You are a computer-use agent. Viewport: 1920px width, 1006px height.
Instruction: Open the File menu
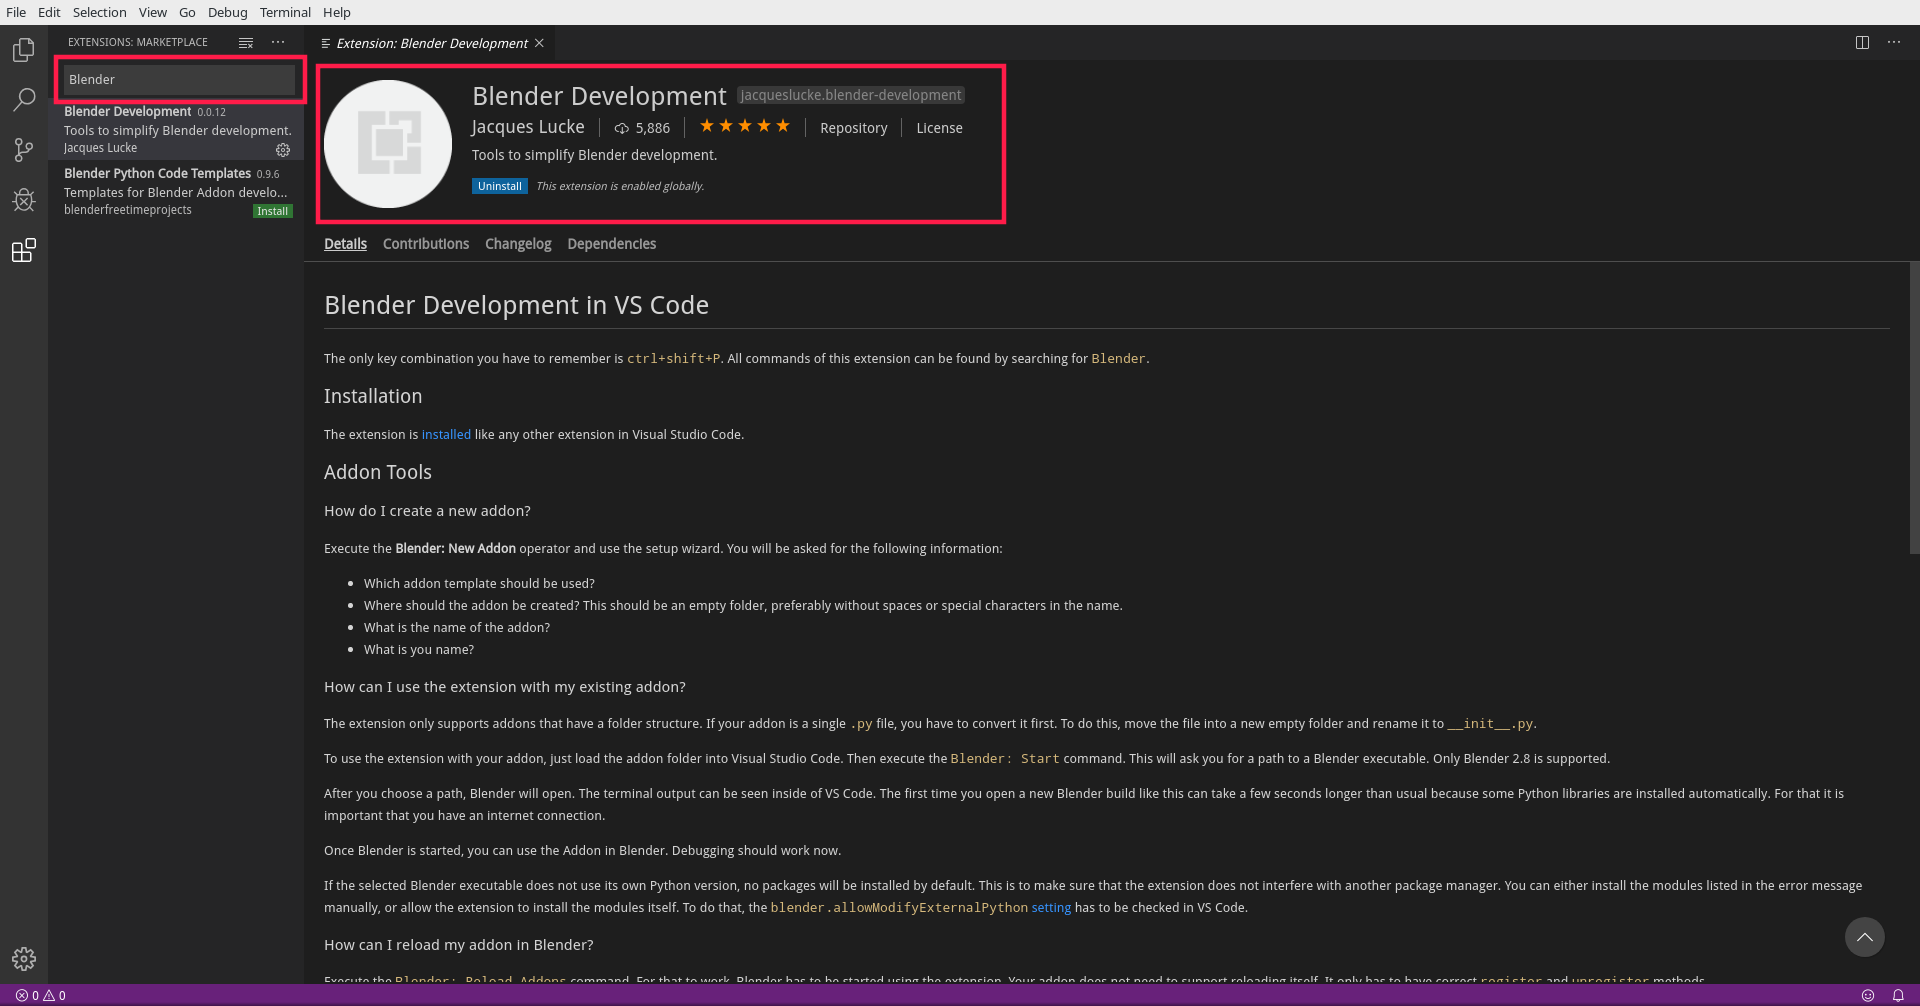click(16, 12)
